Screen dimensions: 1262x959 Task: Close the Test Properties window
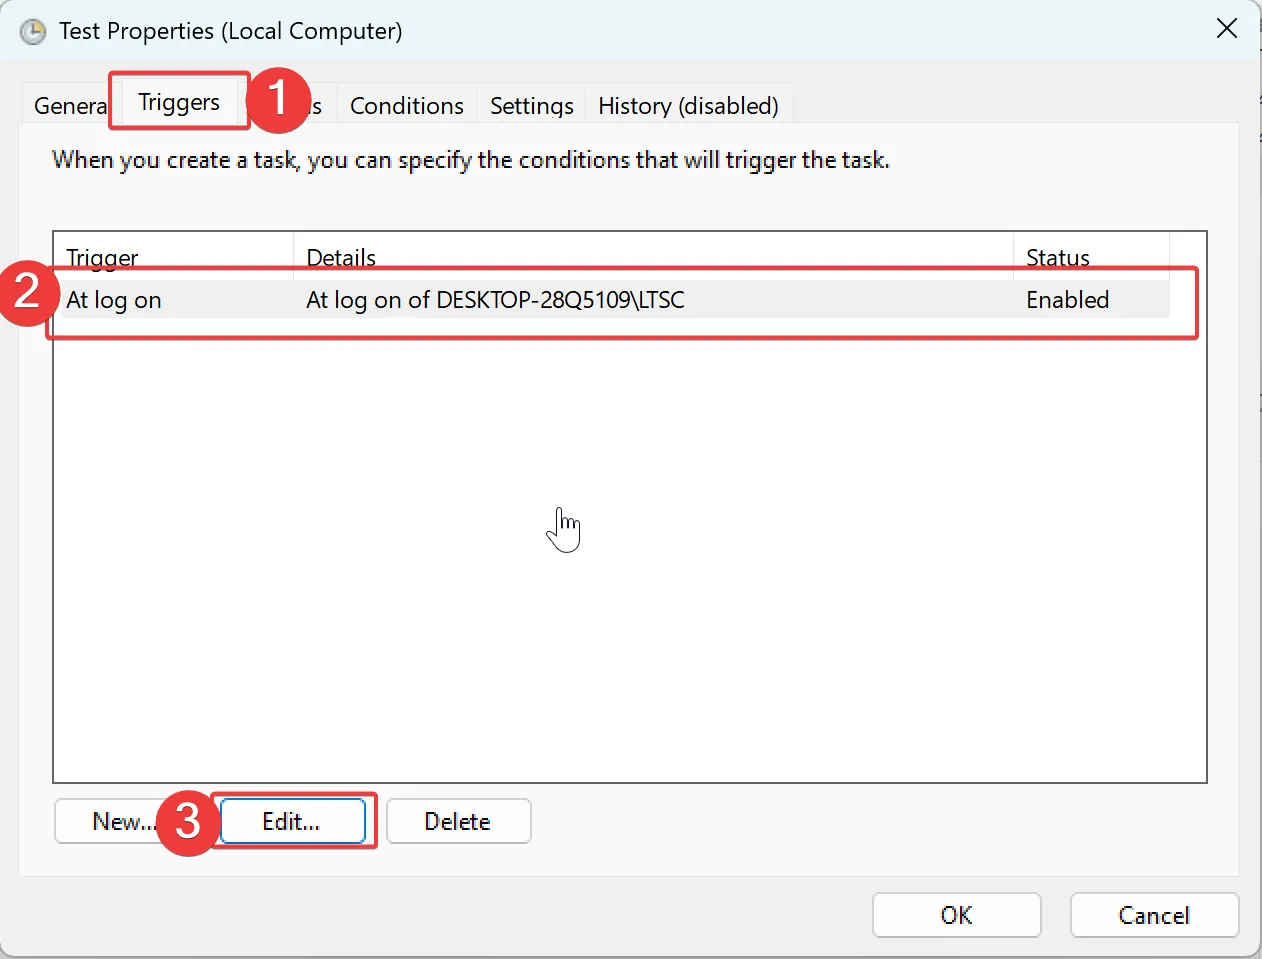coord(1226,29)
